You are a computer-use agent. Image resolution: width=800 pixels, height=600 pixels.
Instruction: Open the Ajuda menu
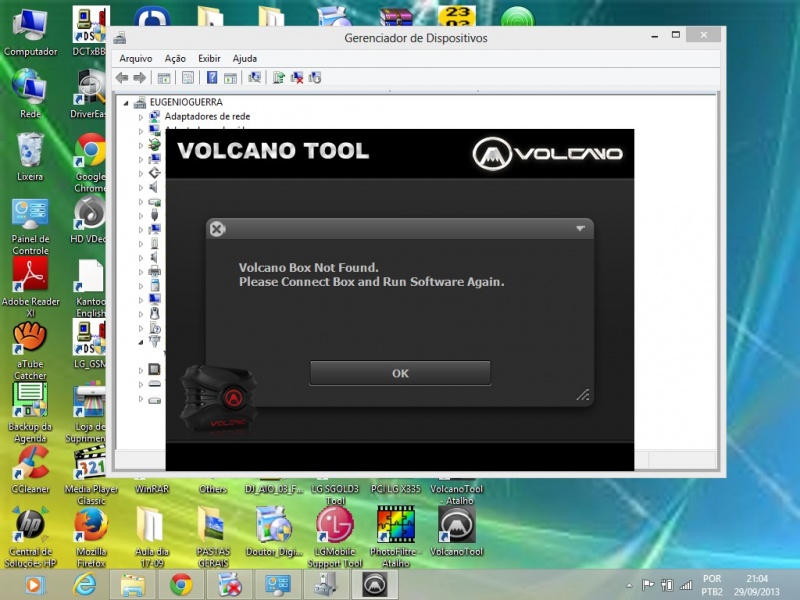245,58
